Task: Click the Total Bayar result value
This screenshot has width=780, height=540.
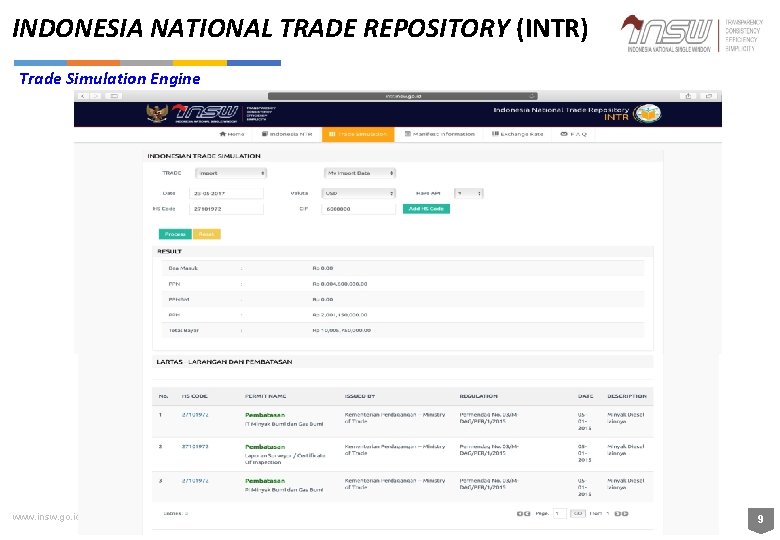Action: (341, 330)
